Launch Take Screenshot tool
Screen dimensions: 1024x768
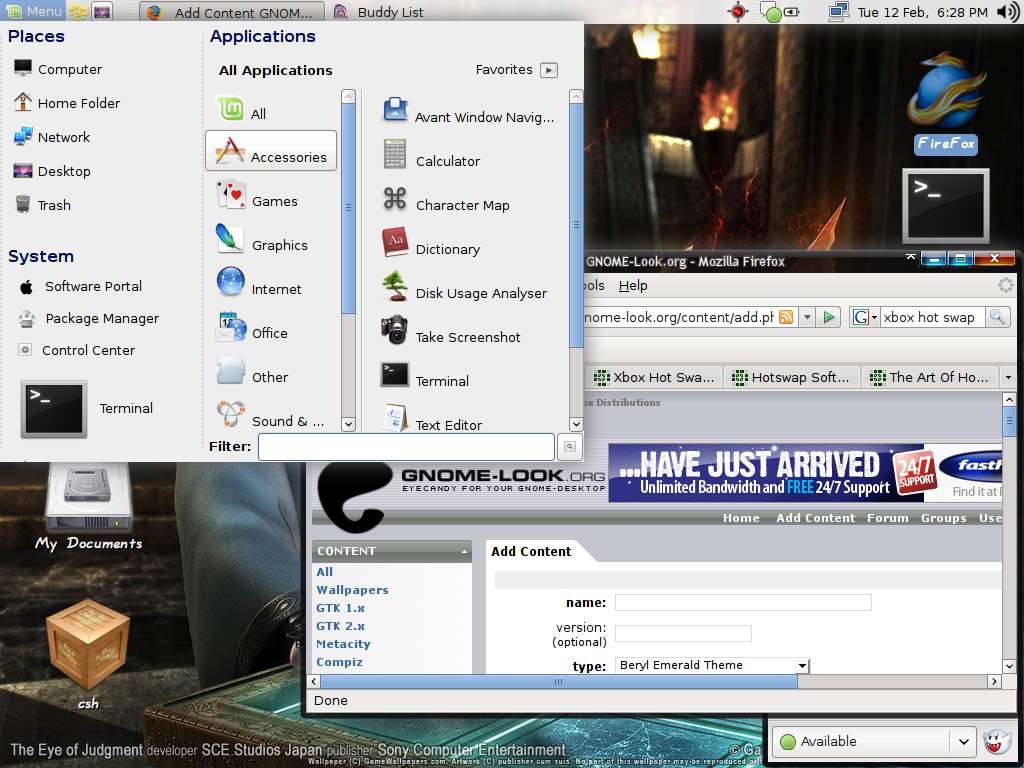click(452, 332)
